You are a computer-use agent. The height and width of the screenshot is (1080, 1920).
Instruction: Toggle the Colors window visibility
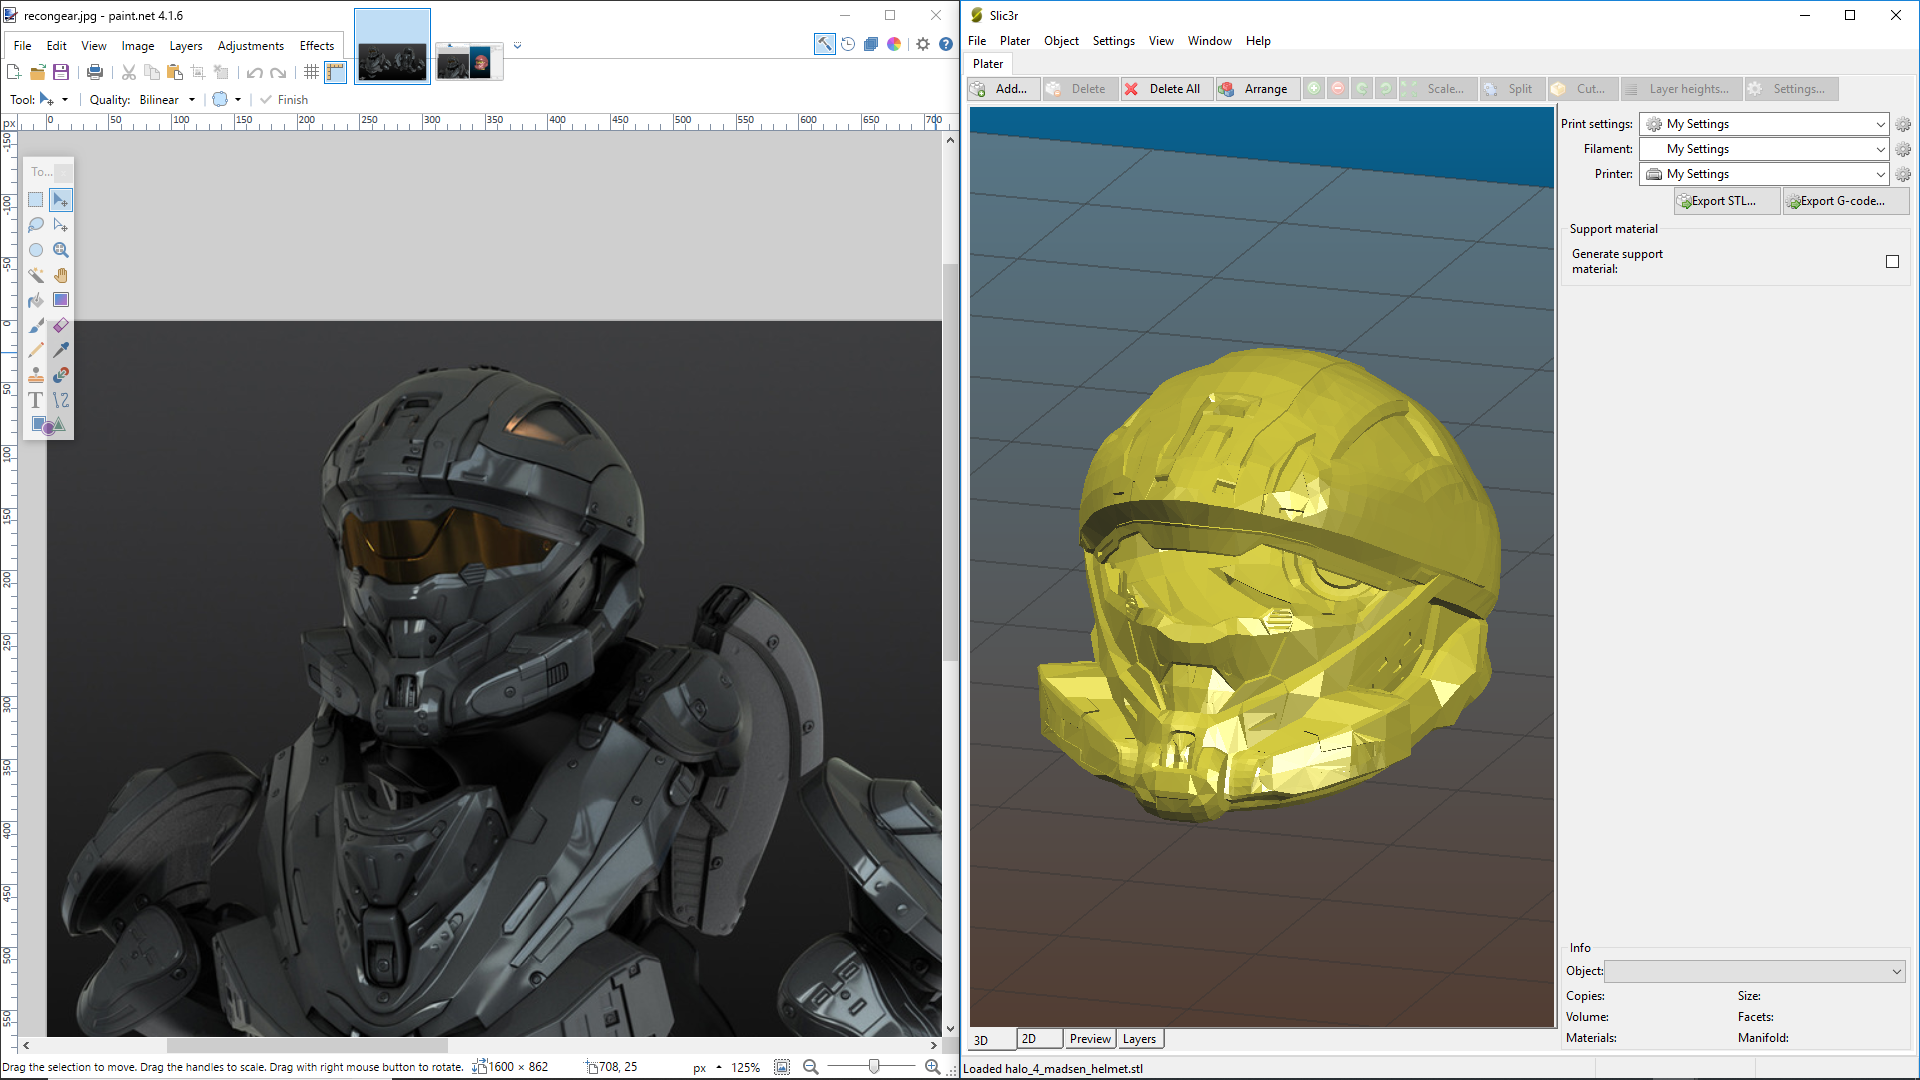(894, 44)
